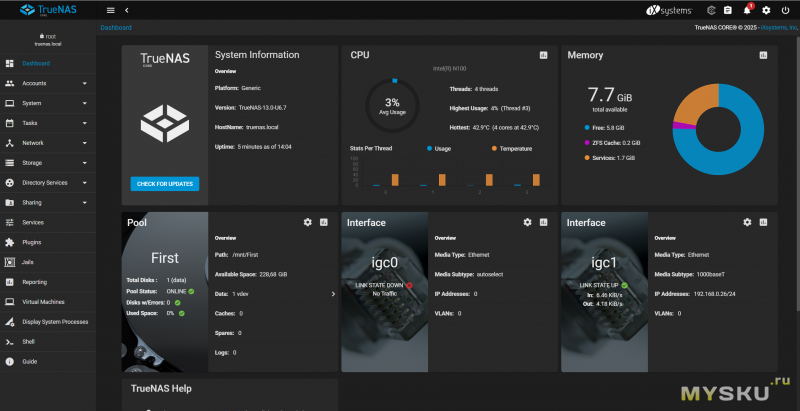Viewport: 800px width, 411px height.
Task: Click the CPU average usage gauge
Action: tap(392, 106)
